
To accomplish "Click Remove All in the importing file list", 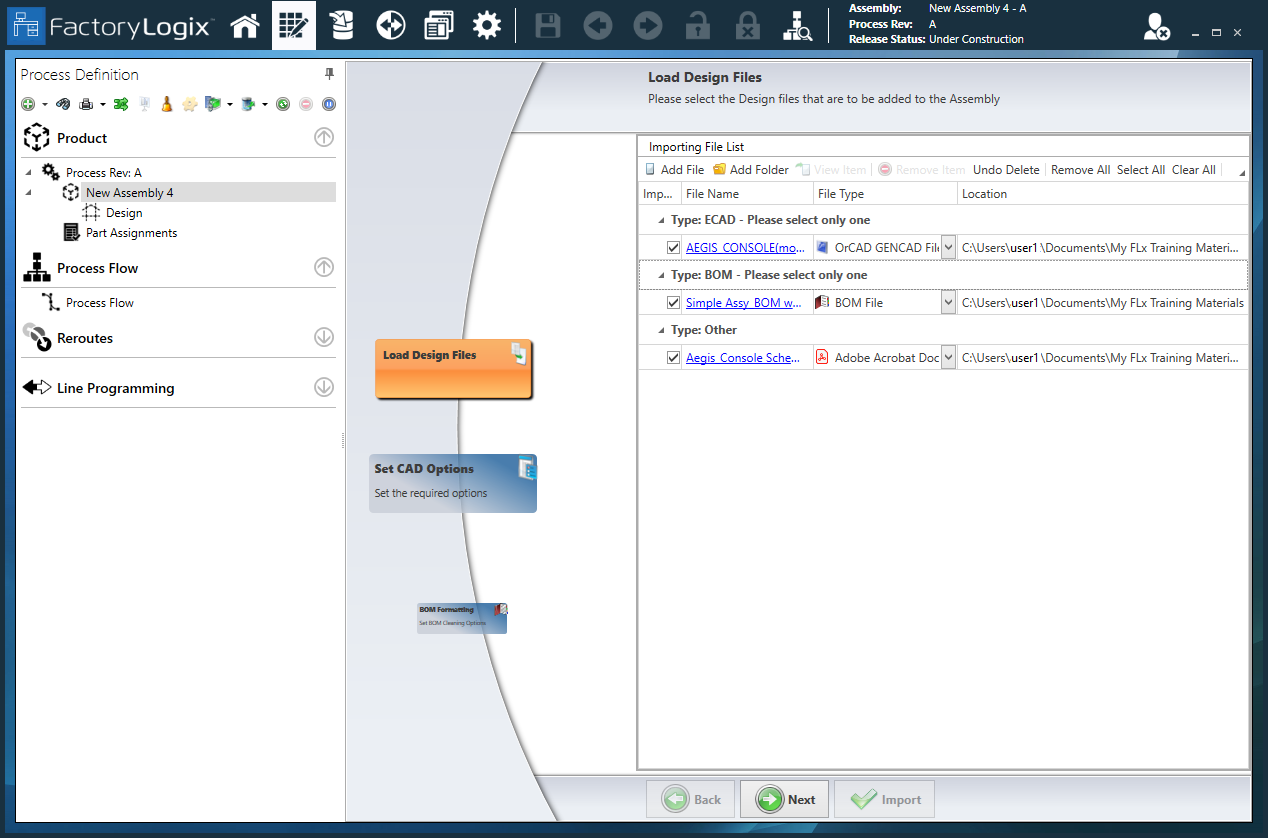I will pos(1080,169).
